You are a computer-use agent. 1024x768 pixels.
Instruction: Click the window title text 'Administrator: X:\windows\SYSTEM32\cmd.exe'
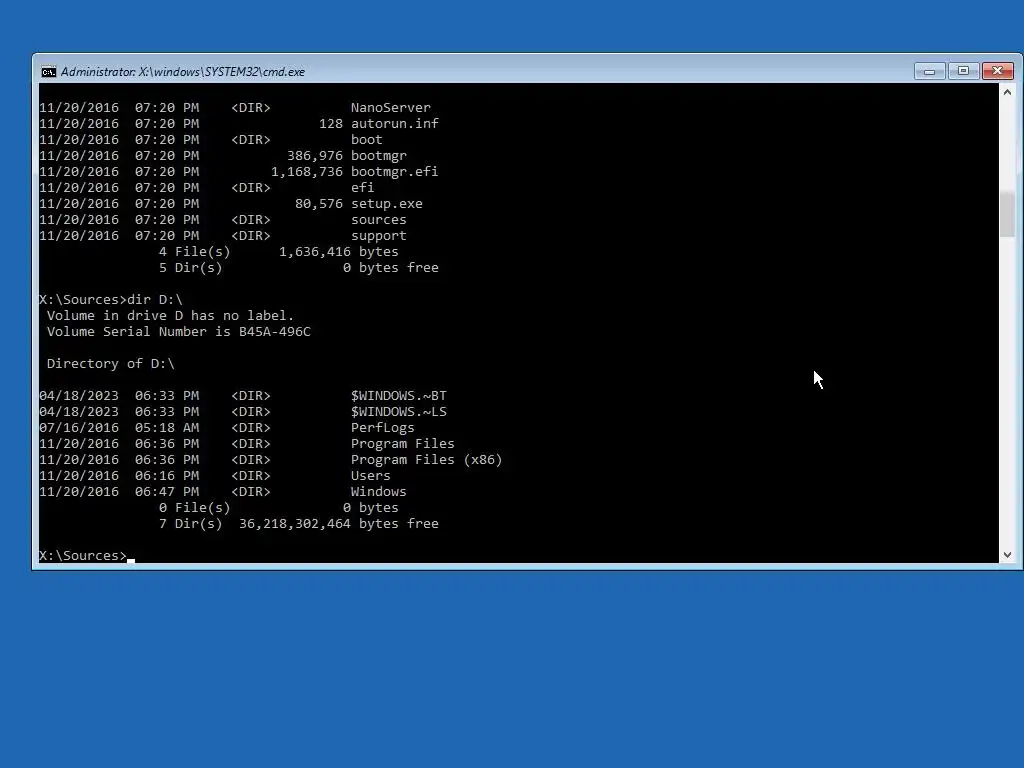pyautogui.click(x=183, y=72)
